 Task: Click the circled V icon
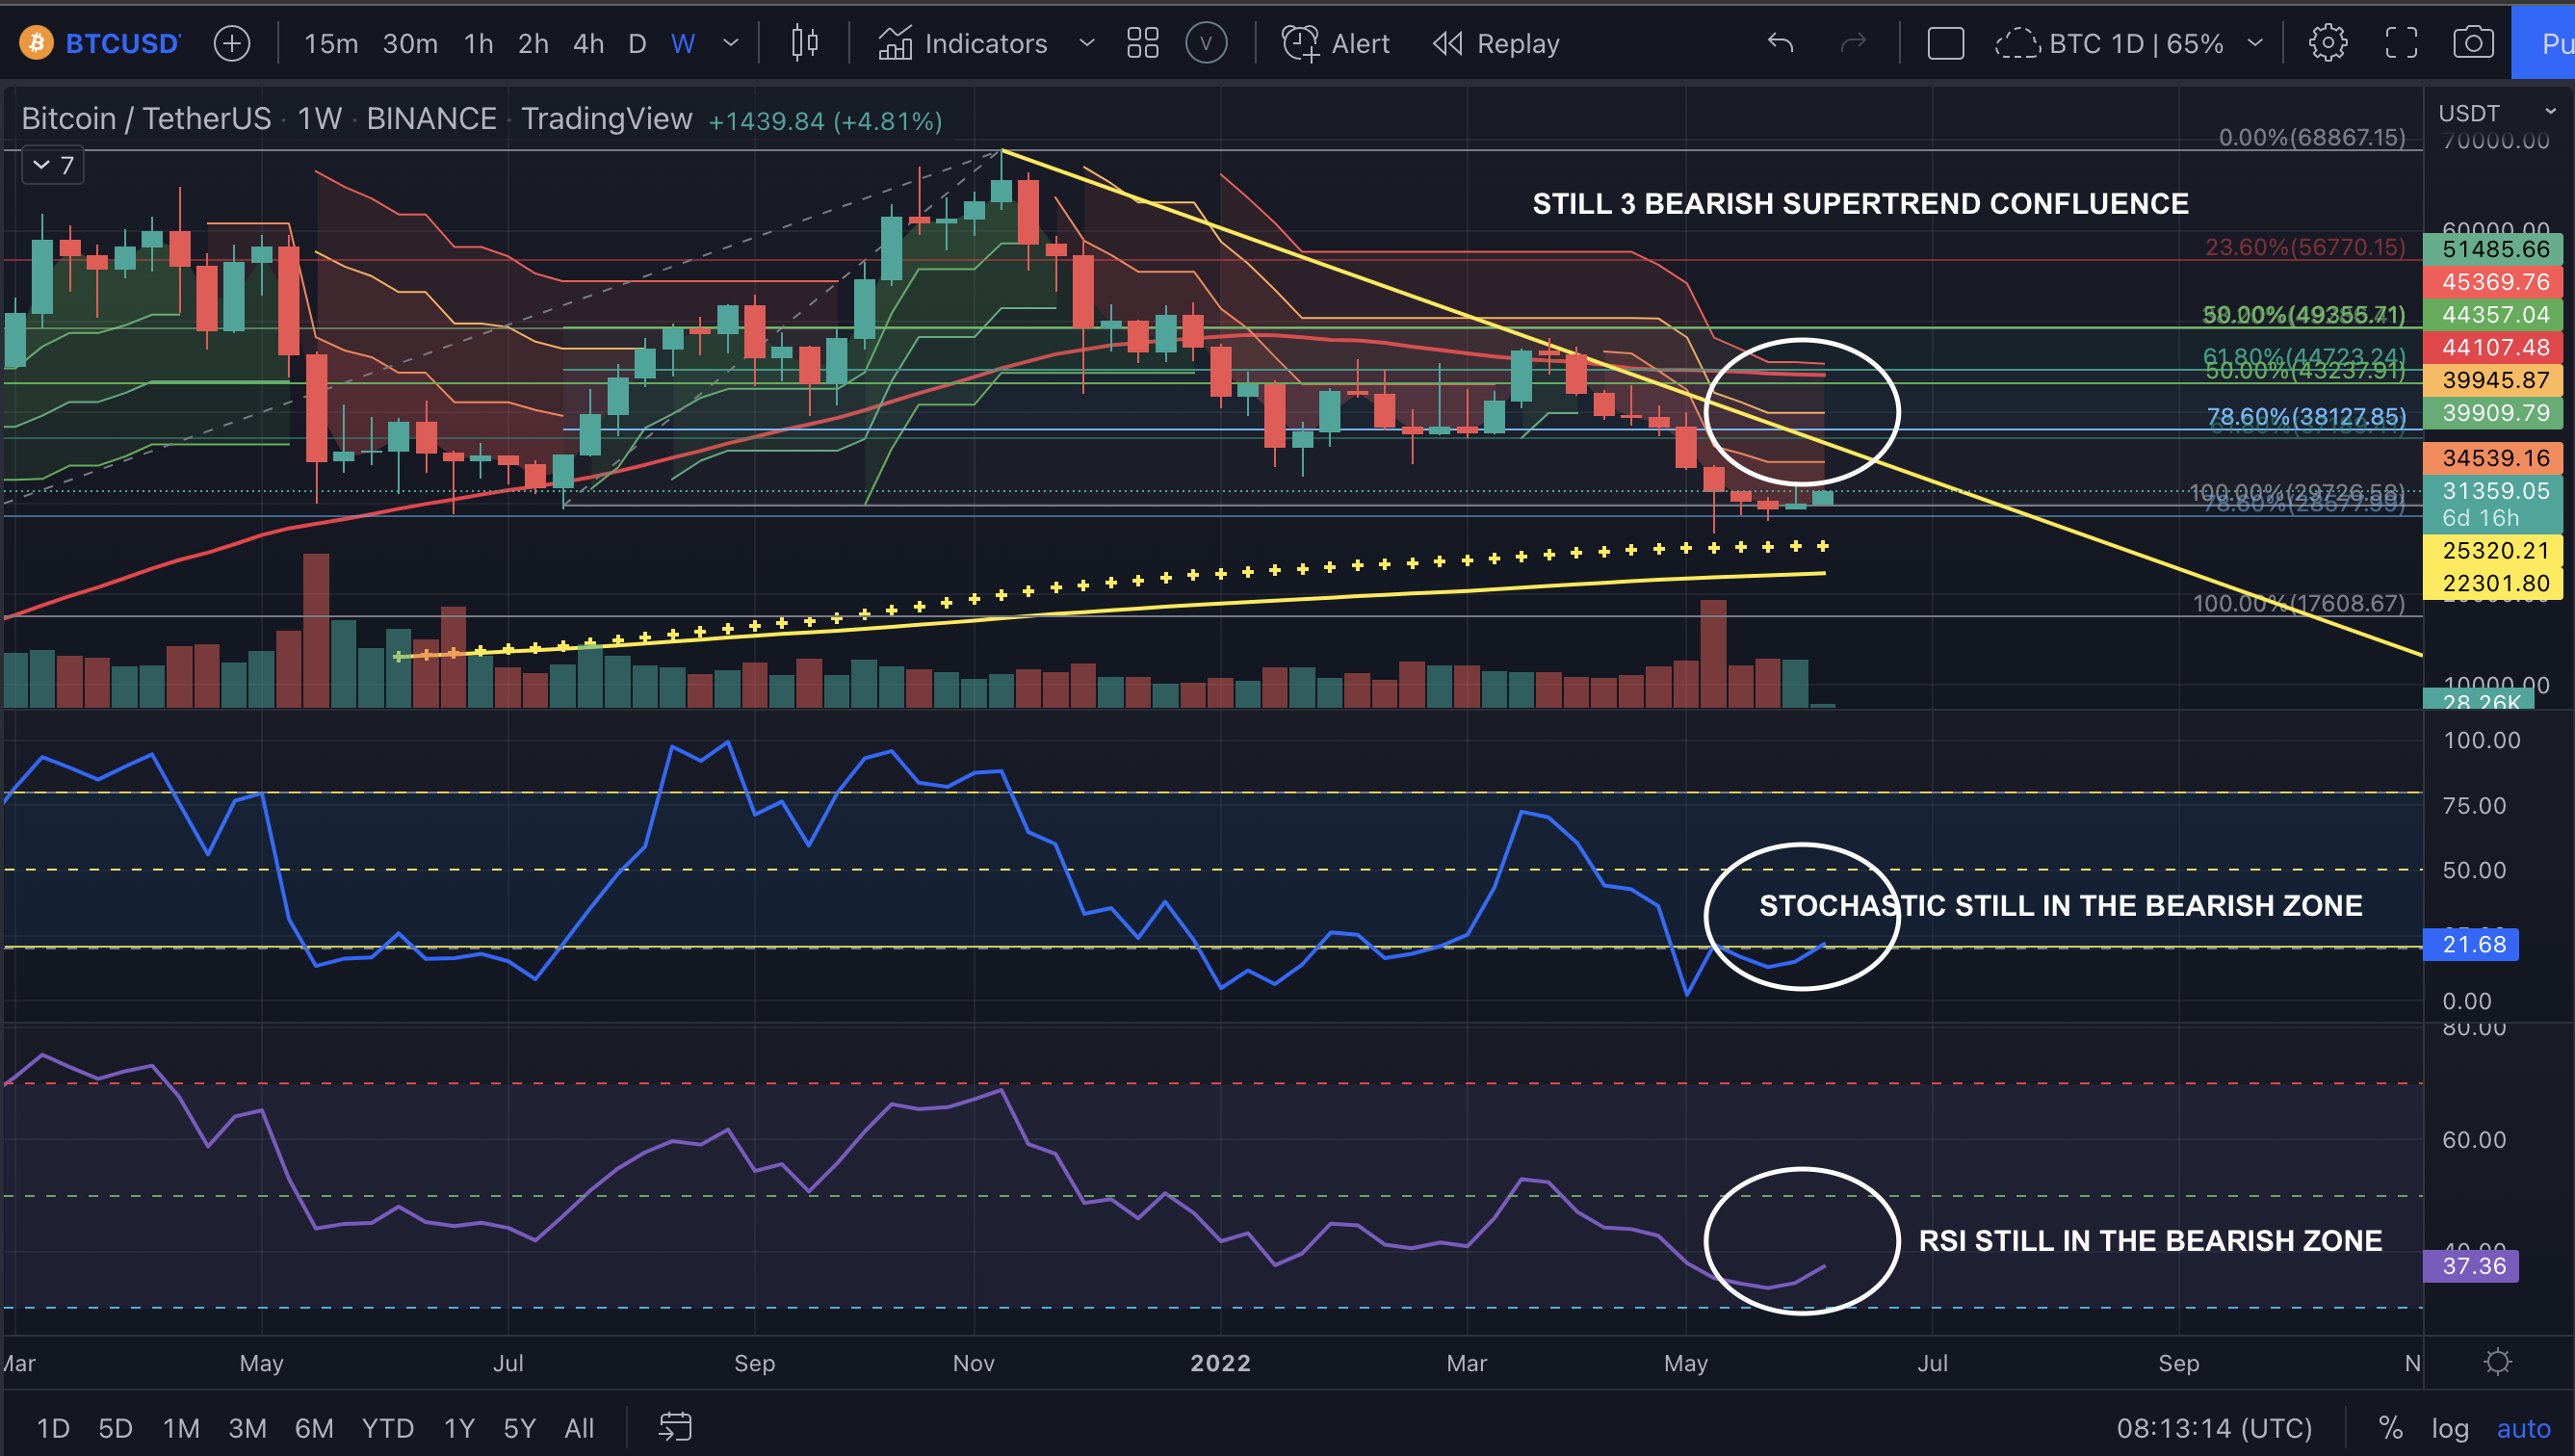click(x=1206, y=43)
